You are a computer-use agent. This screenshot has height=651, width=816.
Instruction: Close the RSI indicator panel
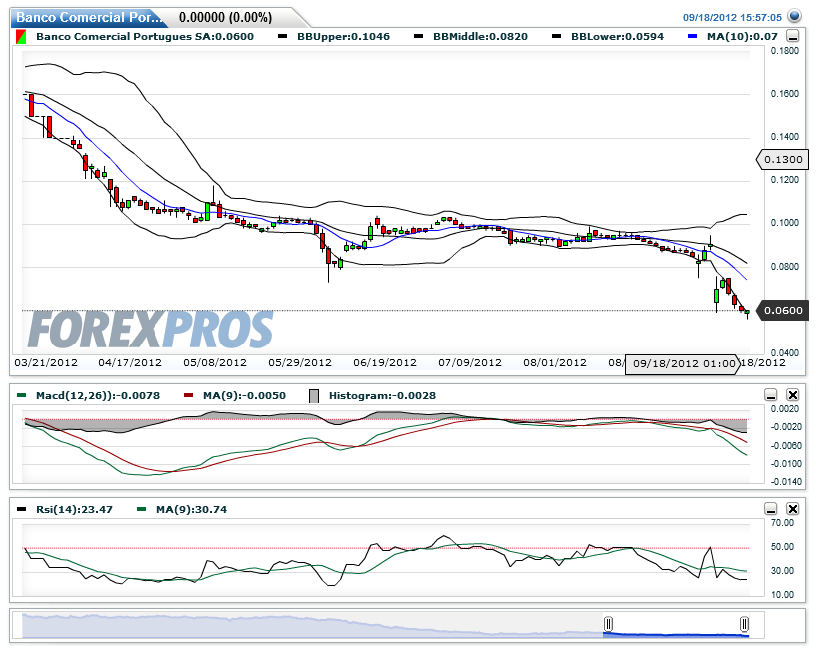(792, 509)
